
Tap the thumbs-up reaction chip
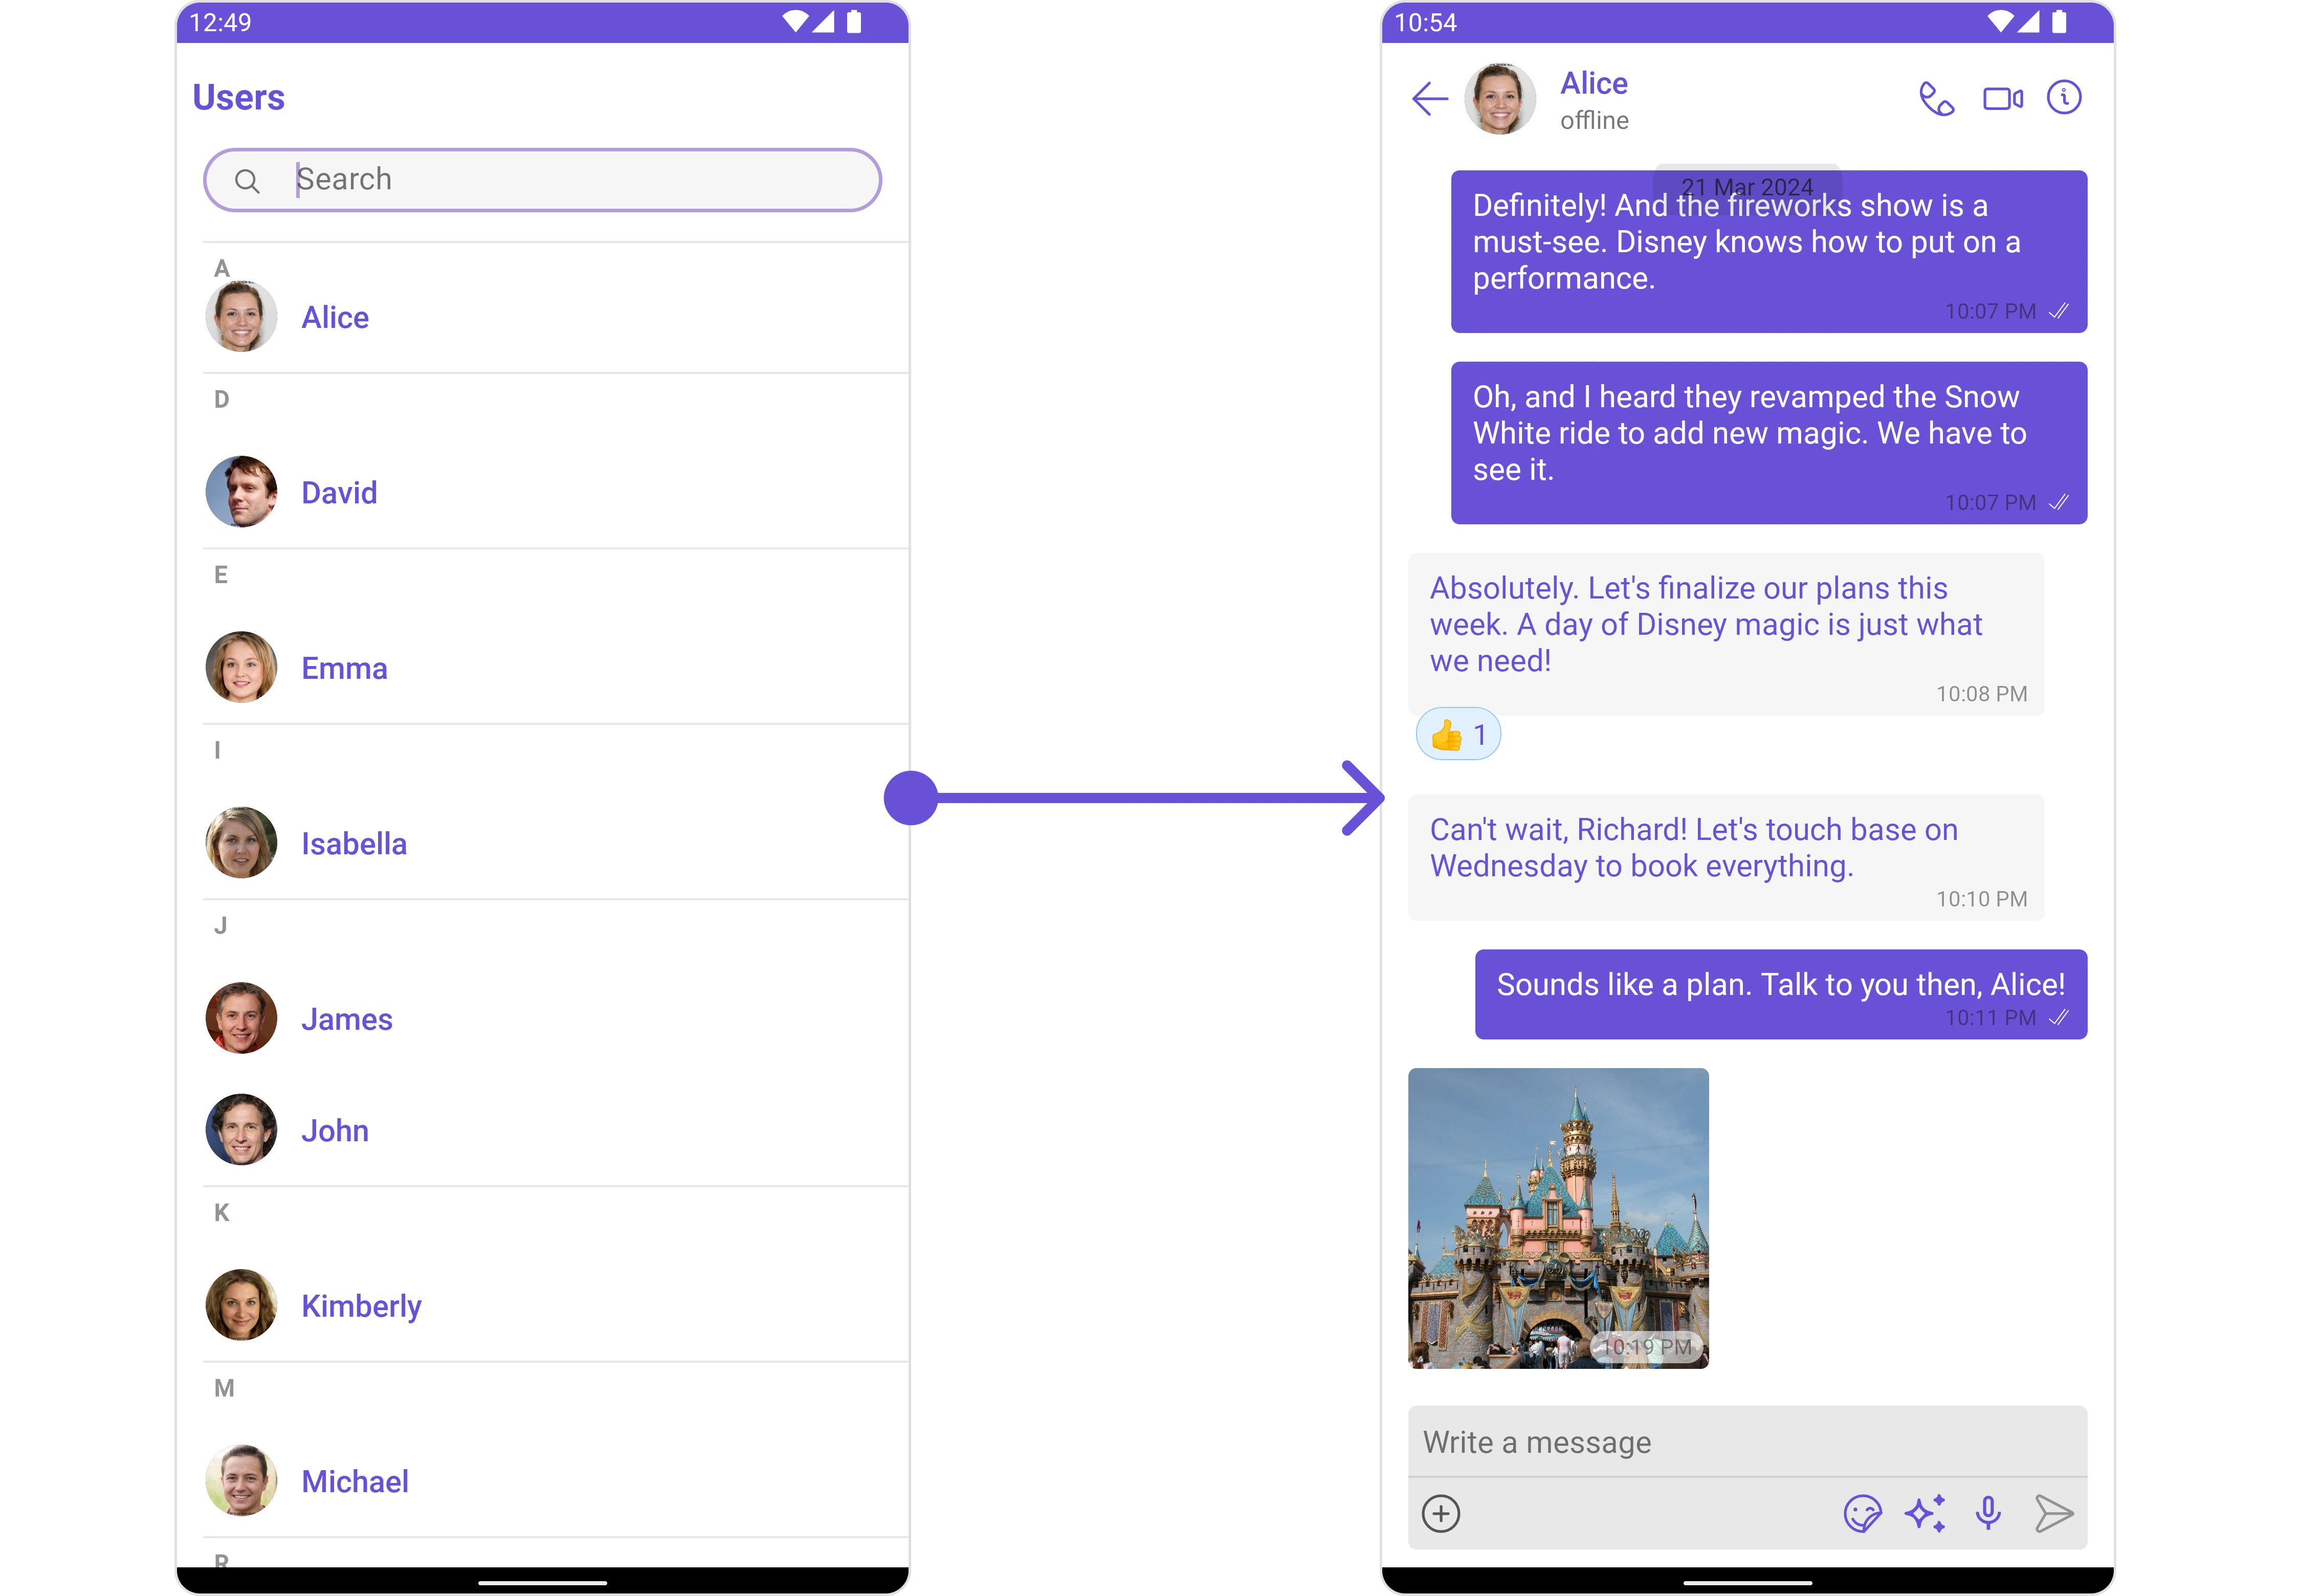[1458, 735]
